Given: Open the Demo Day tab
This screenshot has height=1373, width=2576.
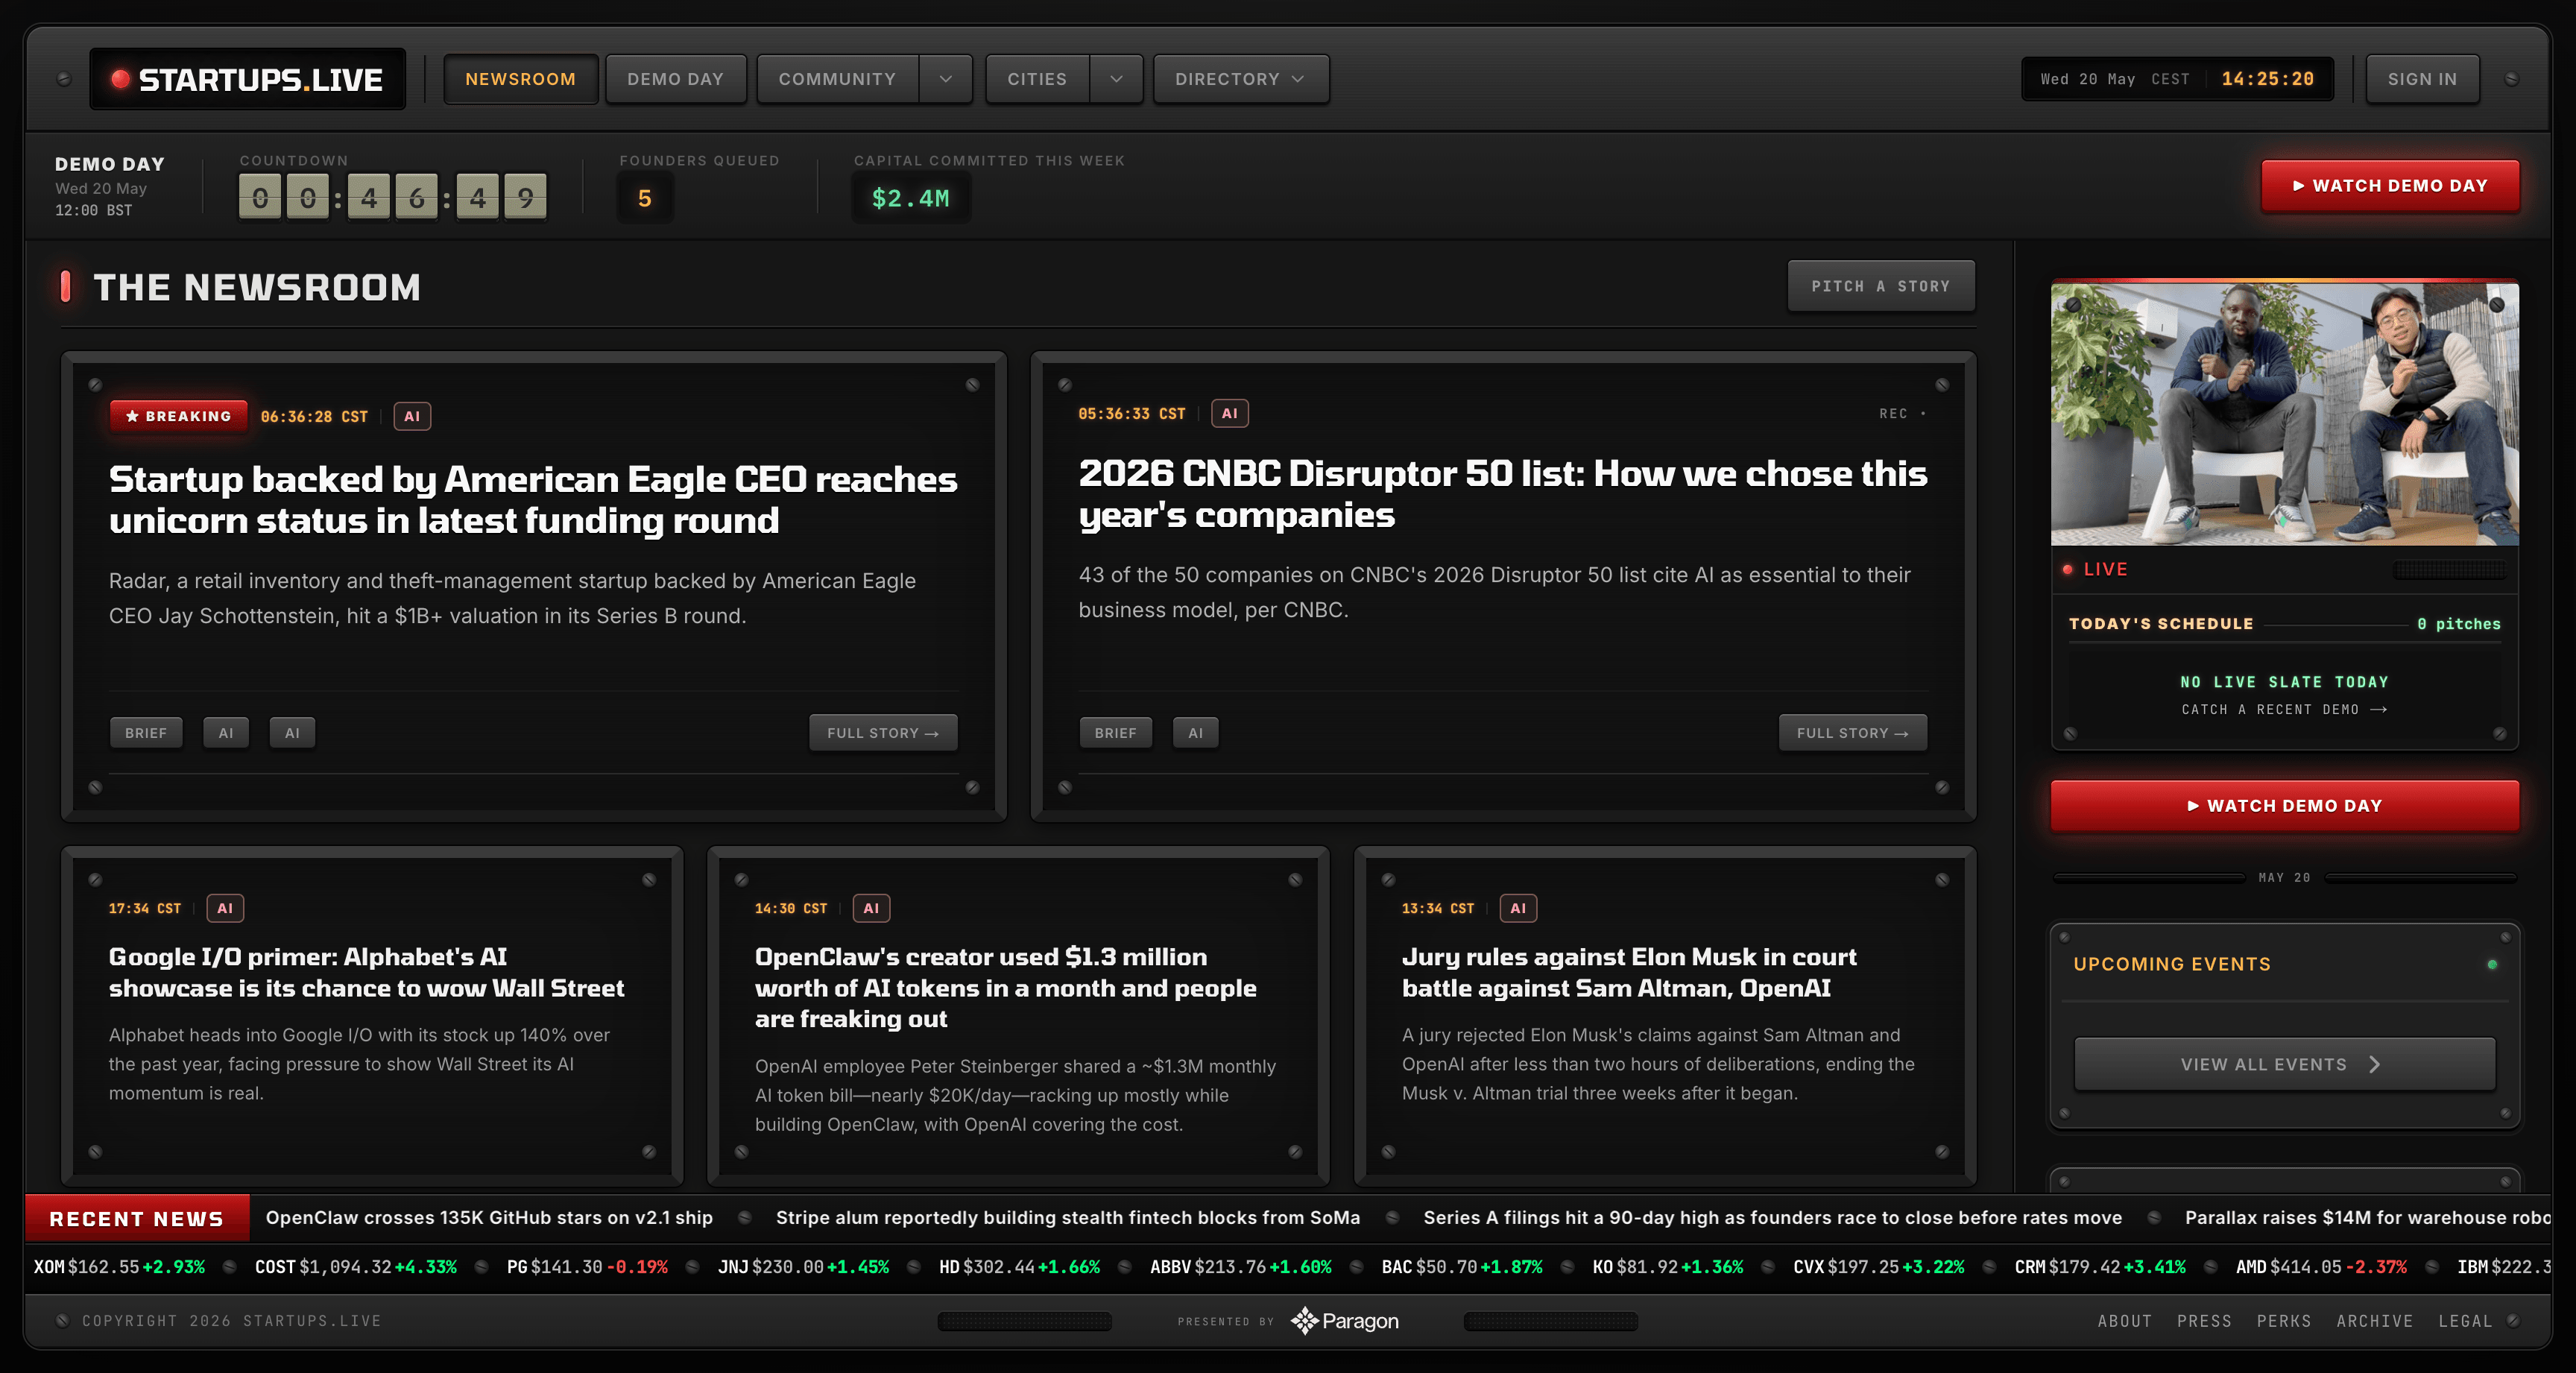Looking at the screenshot, I should (675, 79).
